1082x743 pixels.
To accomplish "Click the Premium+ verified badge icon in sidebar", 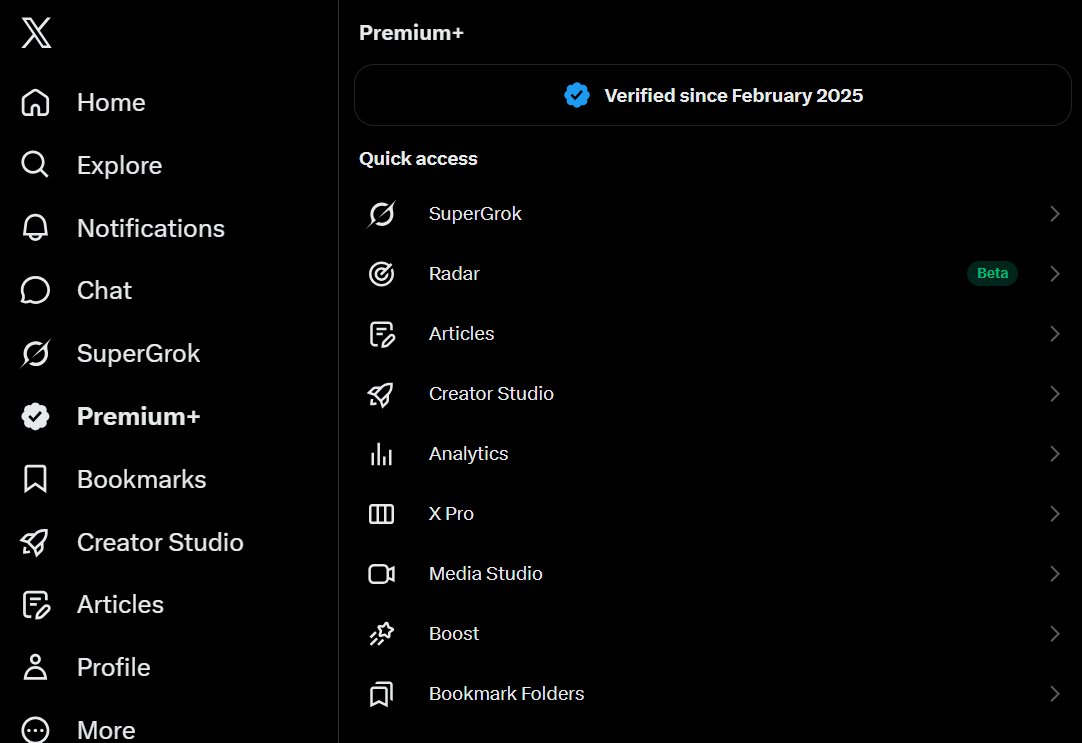I will coord(35,416).
